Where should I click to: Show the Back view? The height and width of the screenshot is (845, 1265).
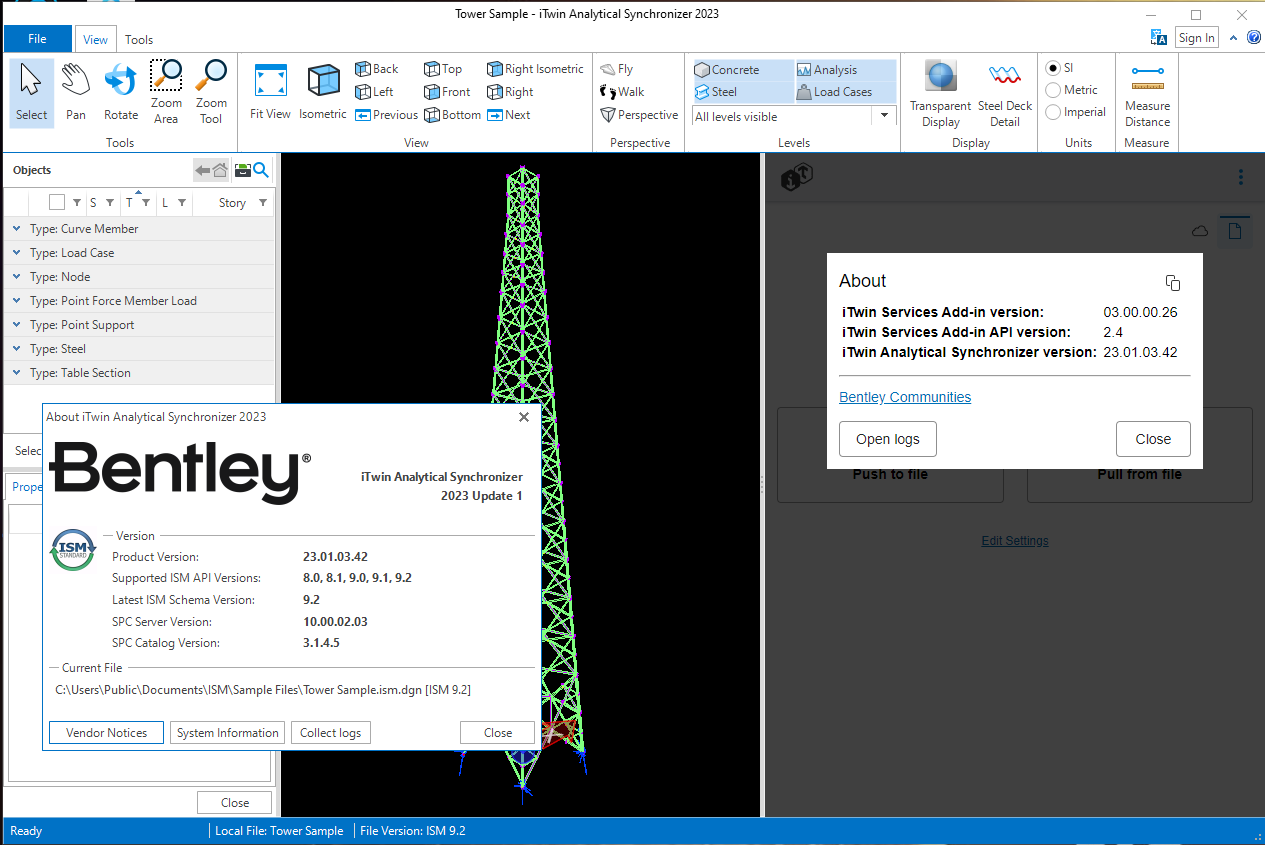tap(377, 69)
